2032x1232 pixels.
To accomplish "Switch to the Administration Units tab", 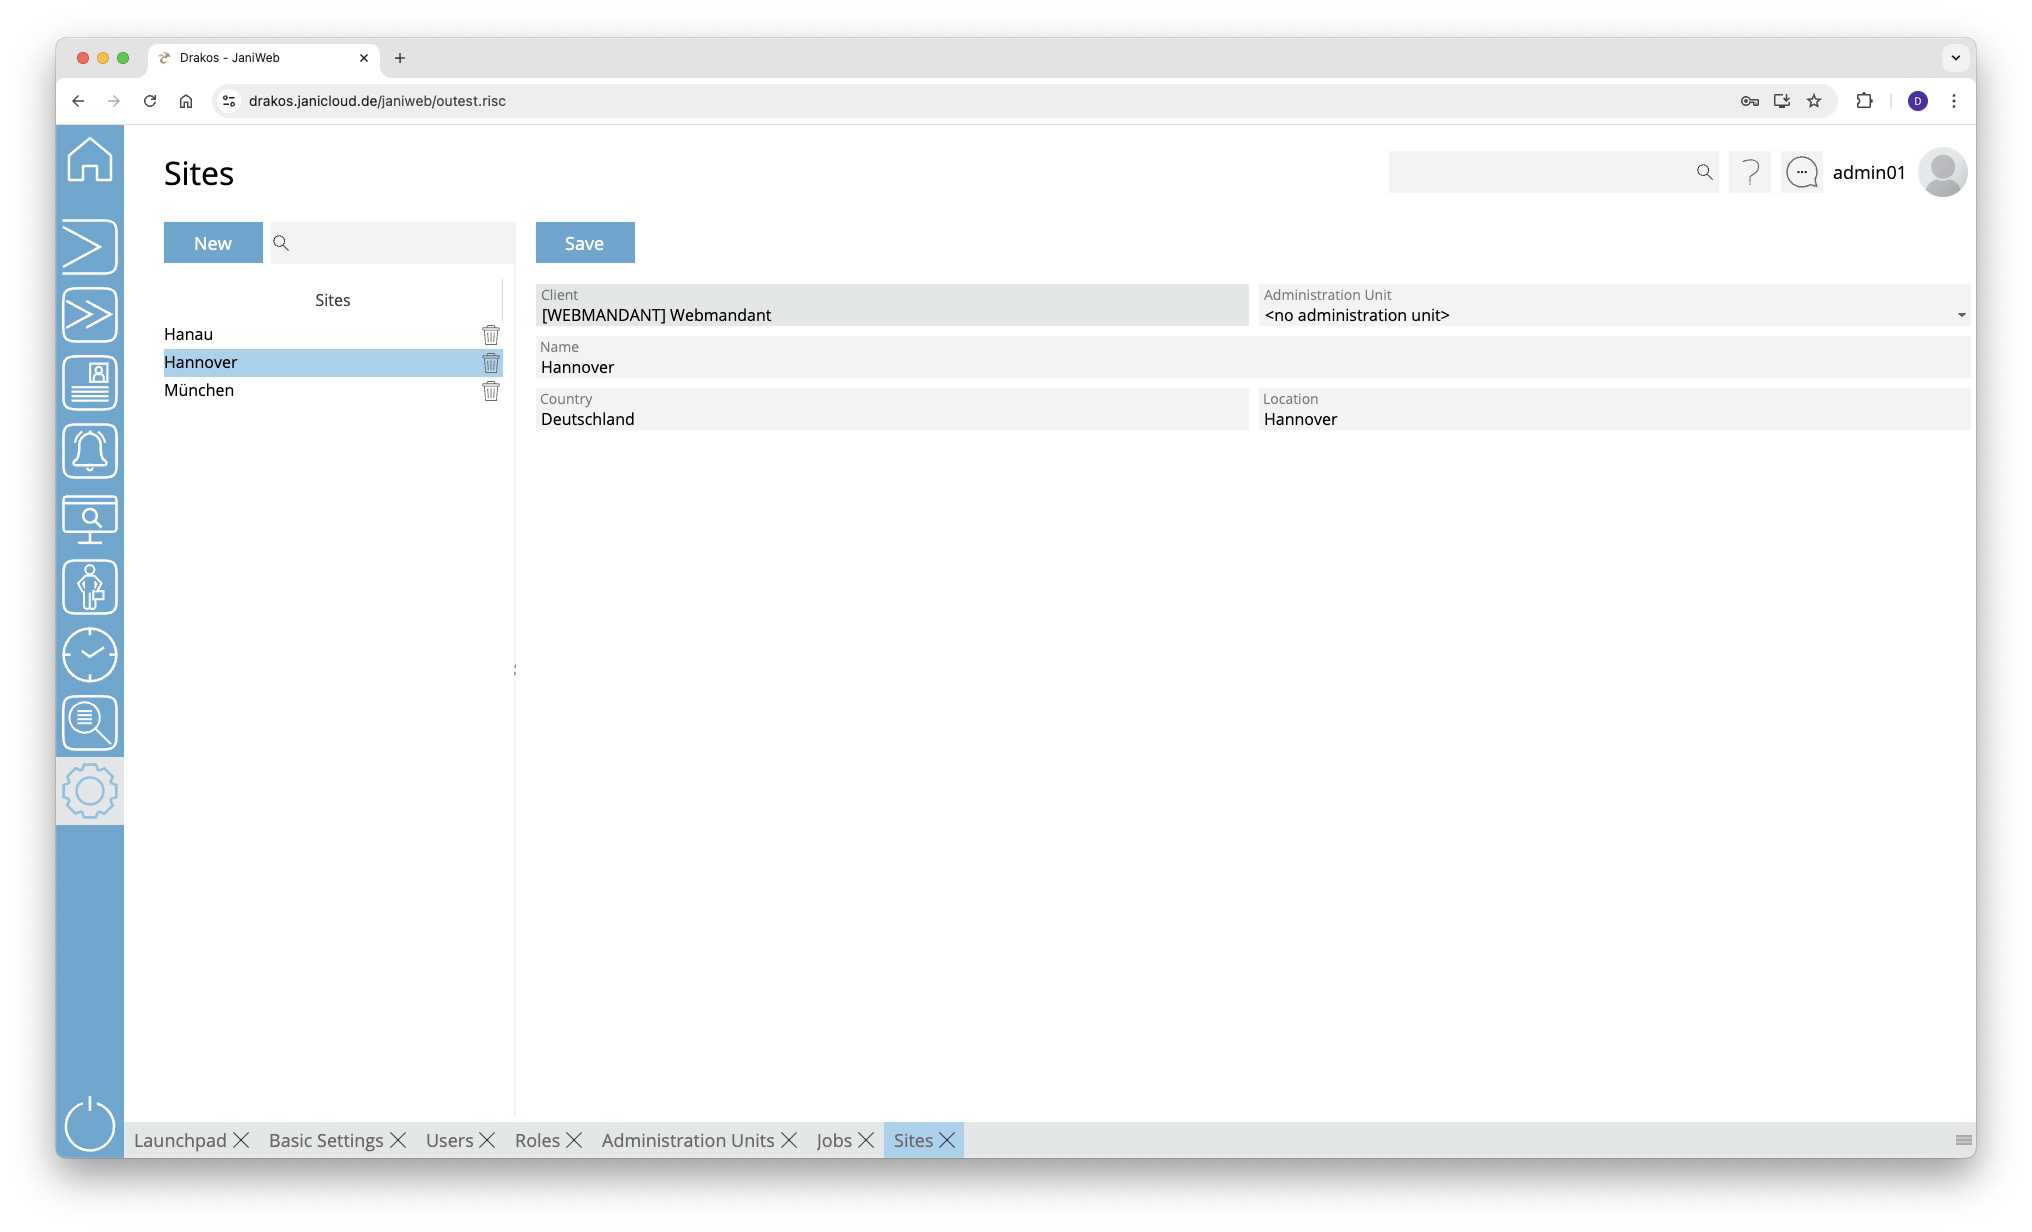I will pos(687,1141).
